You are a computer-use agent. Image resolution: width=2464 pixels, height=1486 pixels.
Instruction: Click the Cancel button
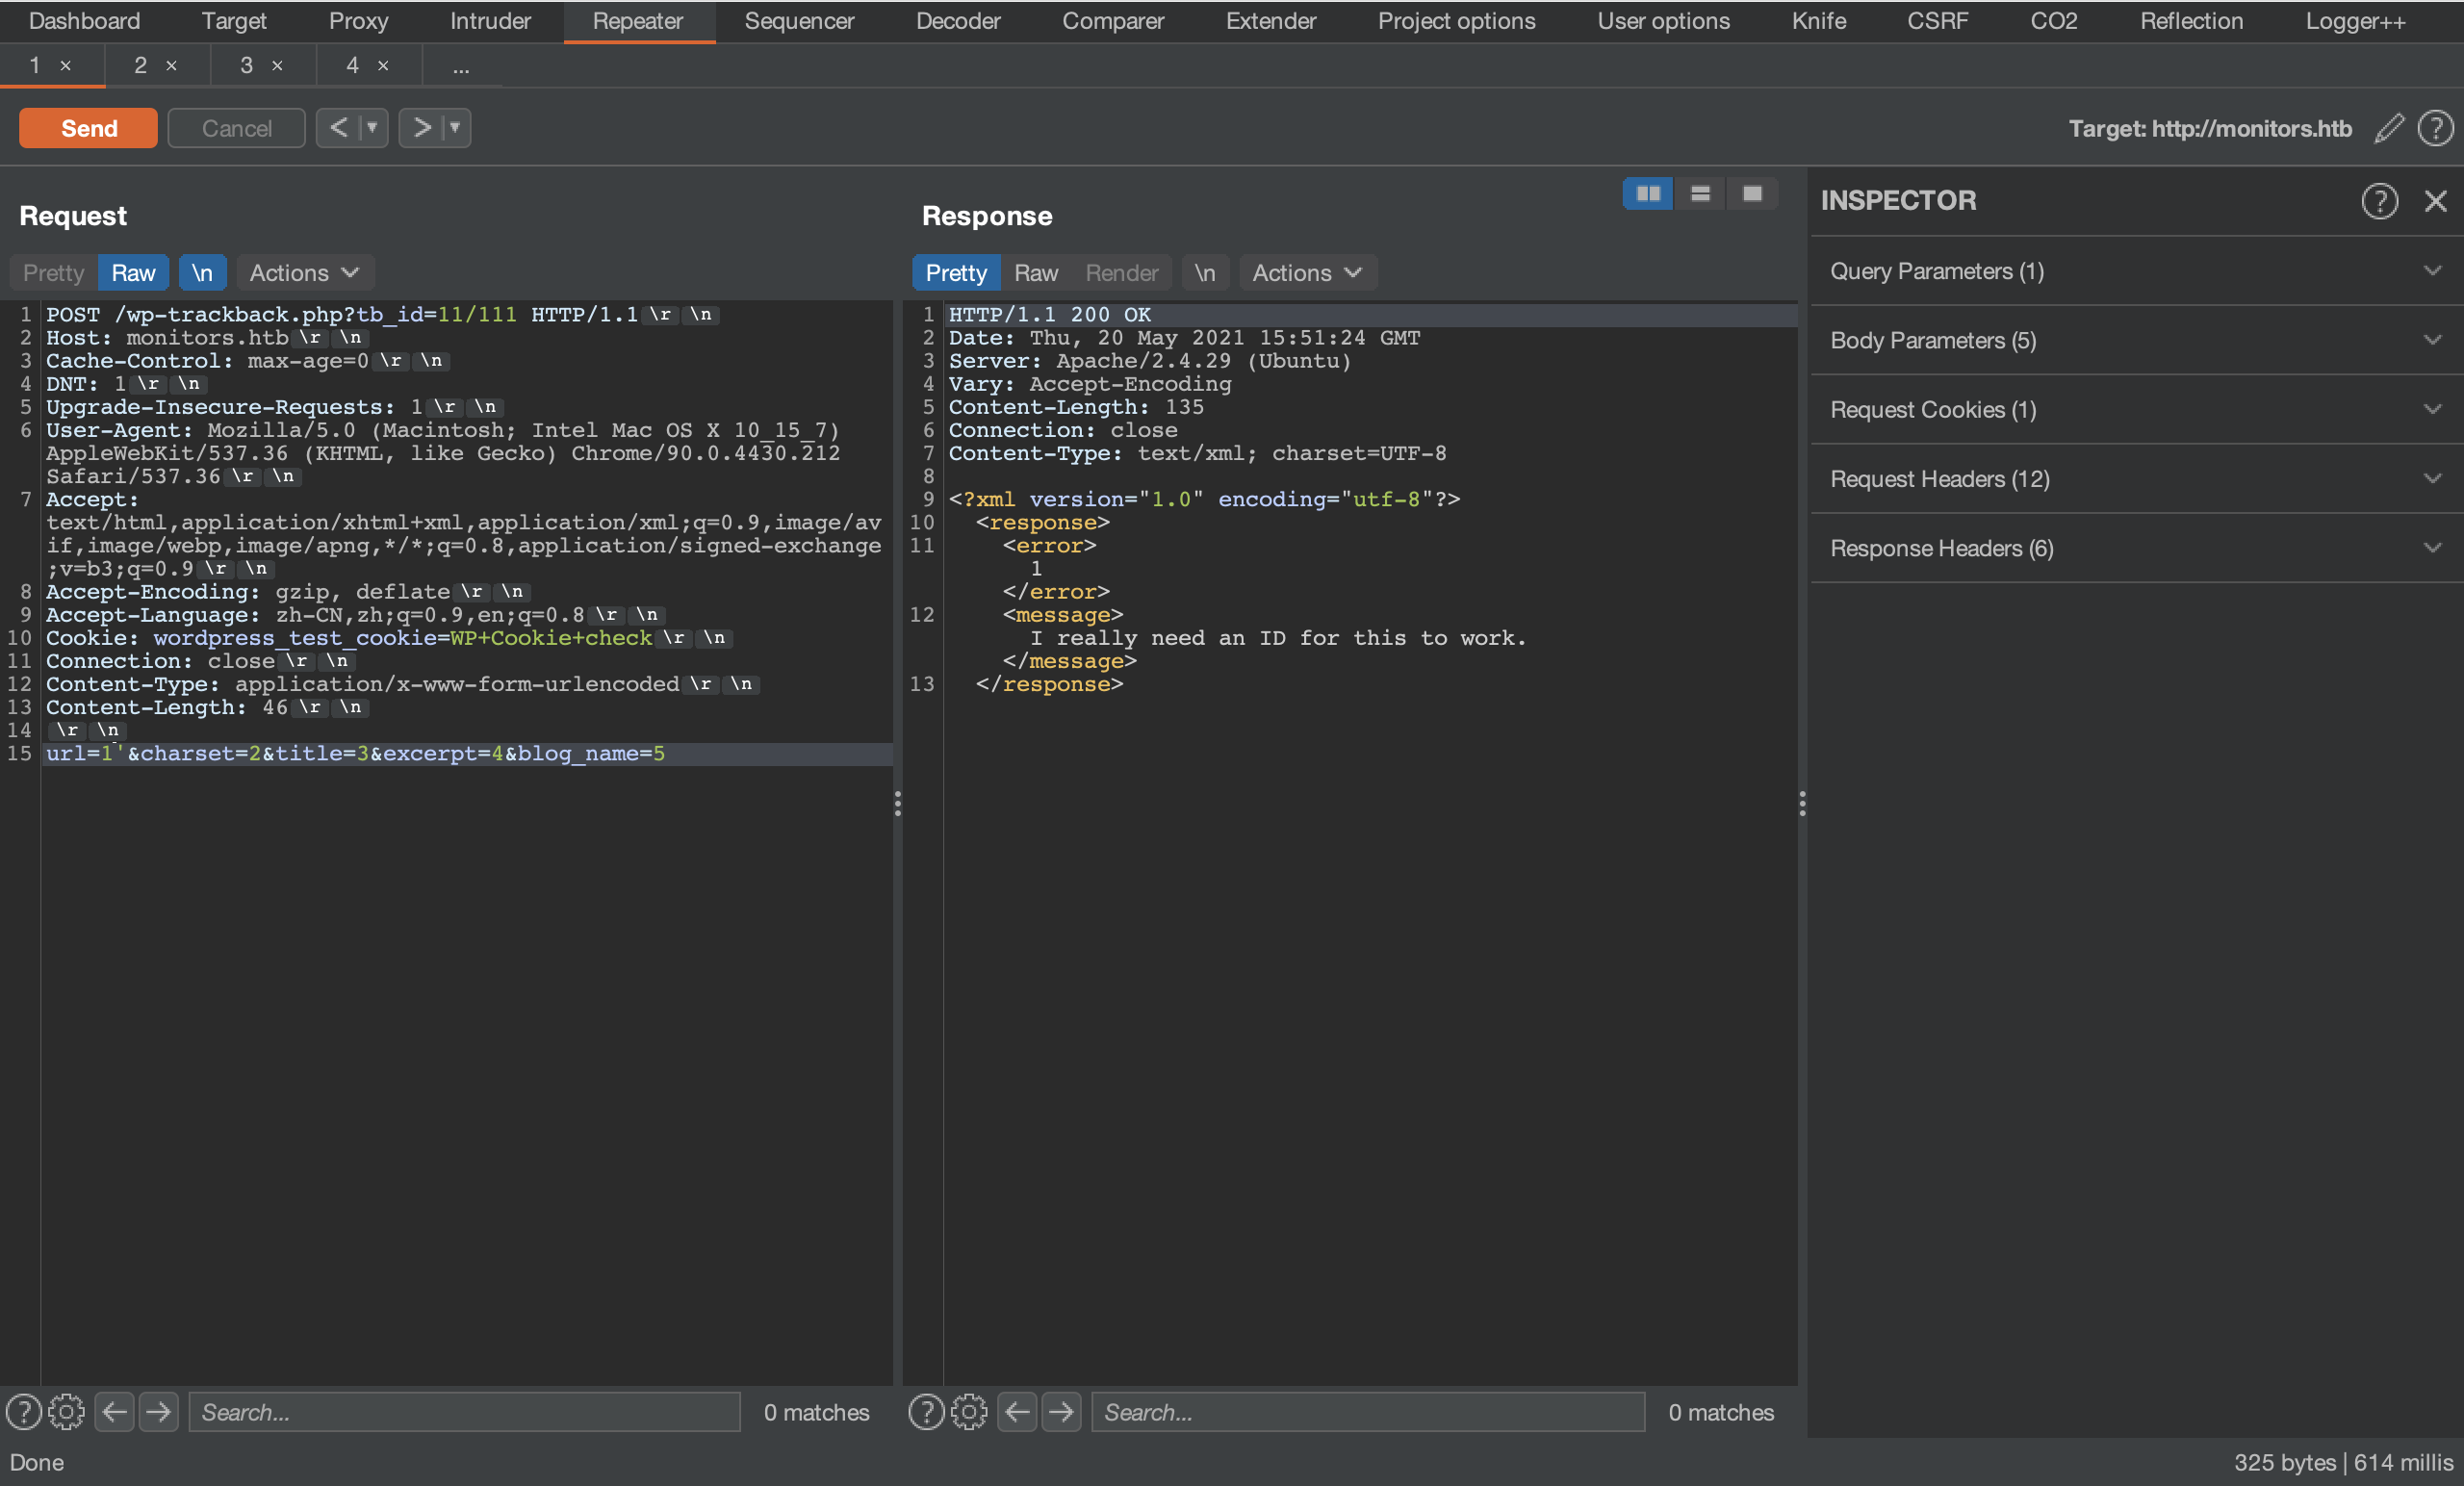(236, 128)
